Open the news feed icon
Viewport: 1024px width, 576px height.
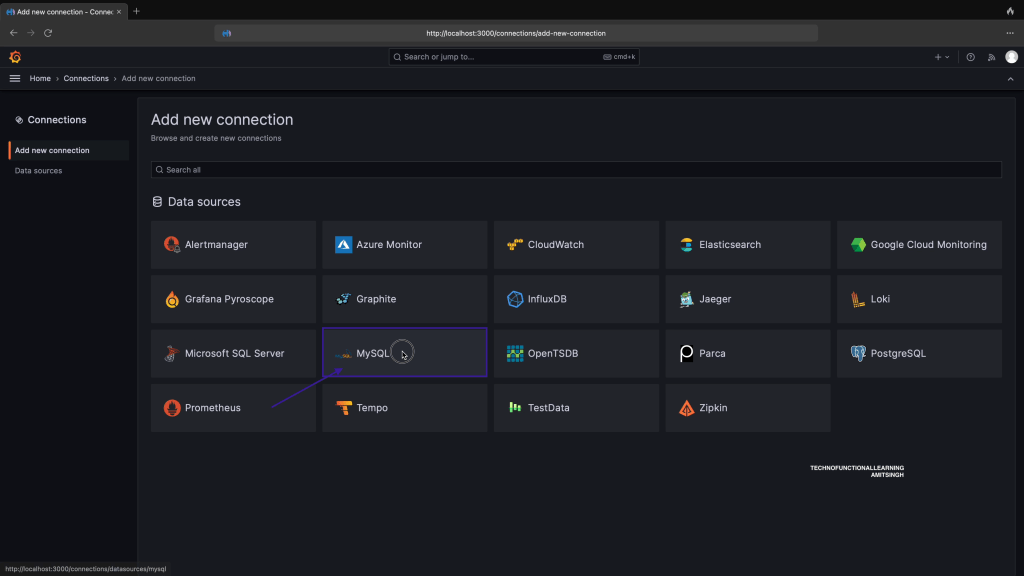point(991,57)
